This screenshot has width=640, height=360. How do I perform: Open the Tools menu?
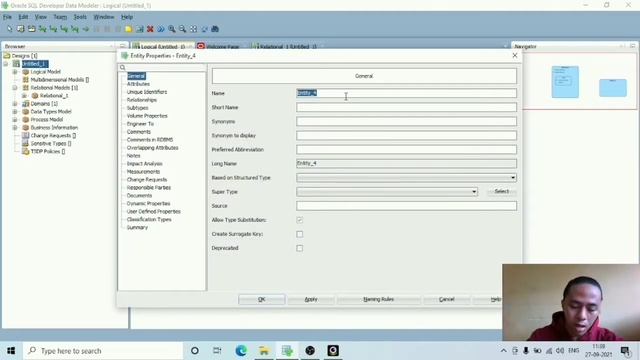click(80, 17)
